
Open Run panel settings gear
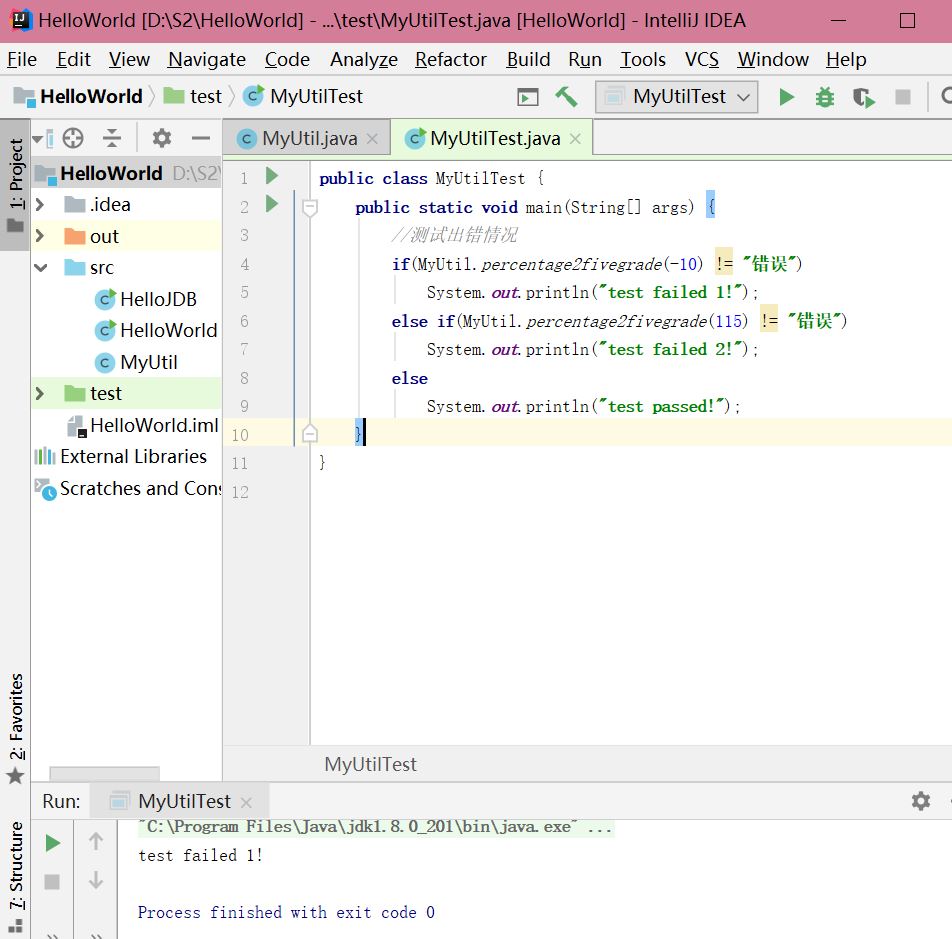[920, 801]
